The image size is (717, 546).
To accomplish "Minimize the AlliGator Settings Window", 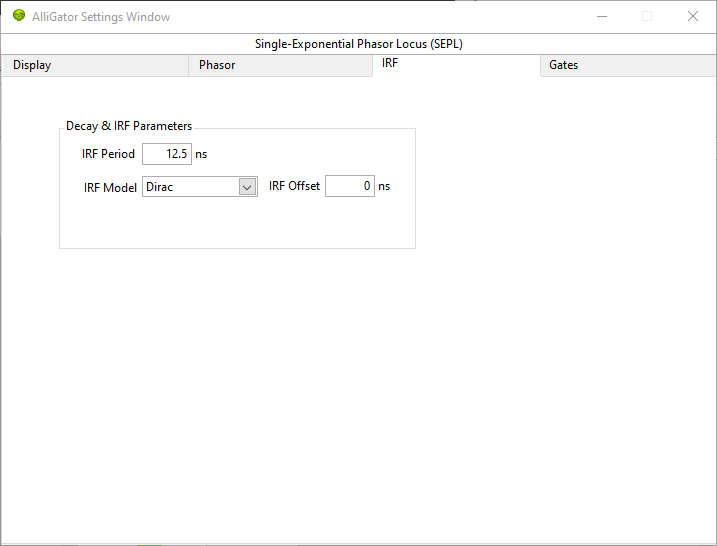I will click(x=602, y=16).
